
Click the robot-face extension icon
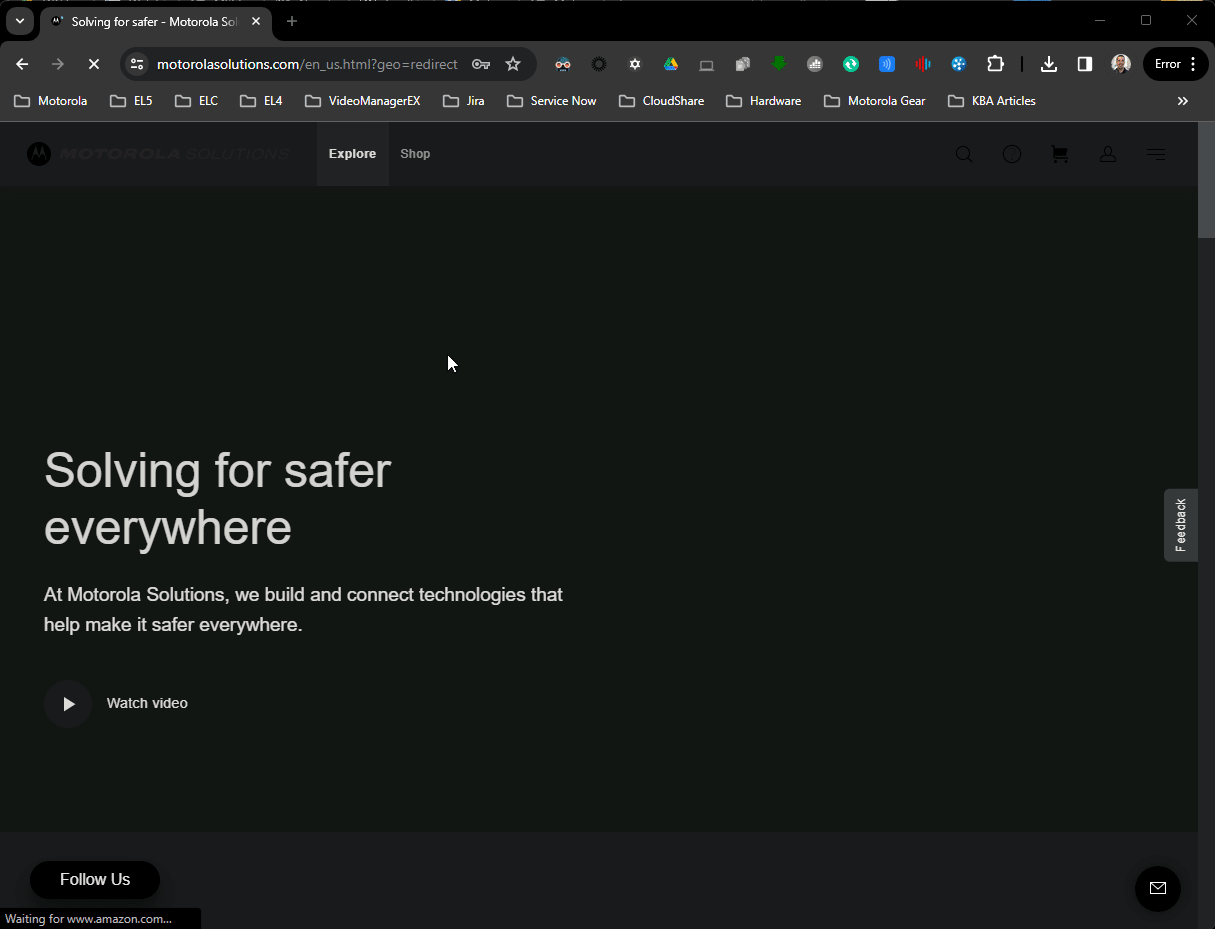coord(563,64)
